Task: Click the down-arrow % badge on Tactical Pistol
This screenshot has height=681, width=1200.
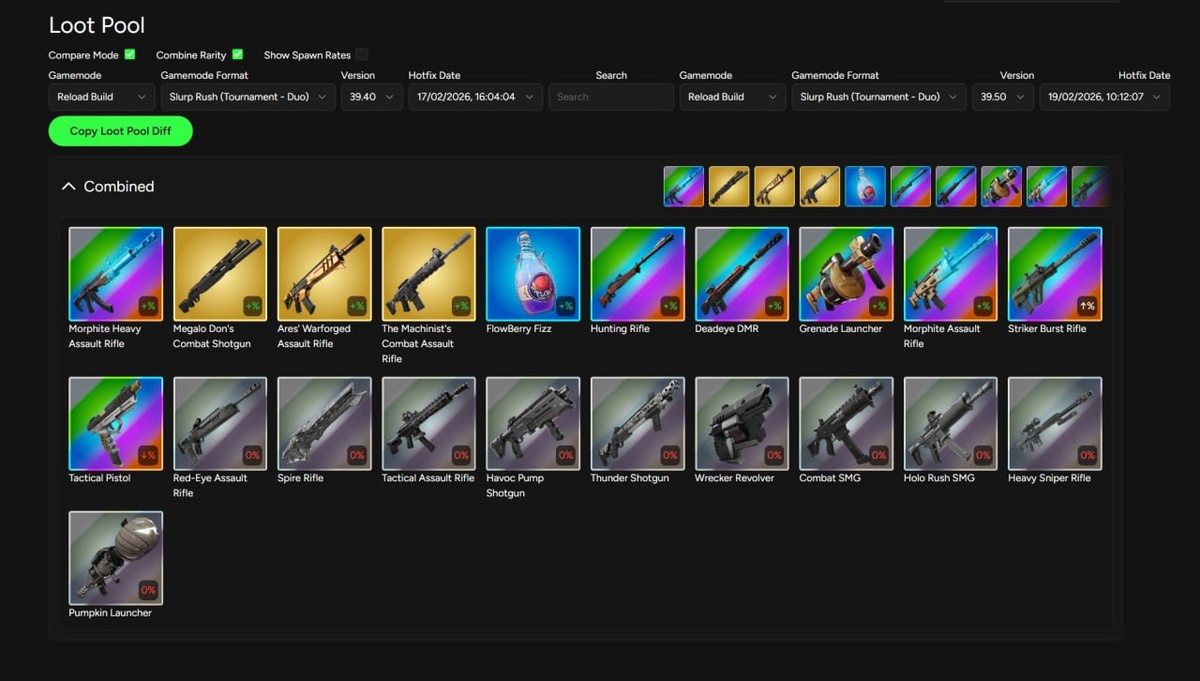Action: pyautogui.click(x=148, y=455)
